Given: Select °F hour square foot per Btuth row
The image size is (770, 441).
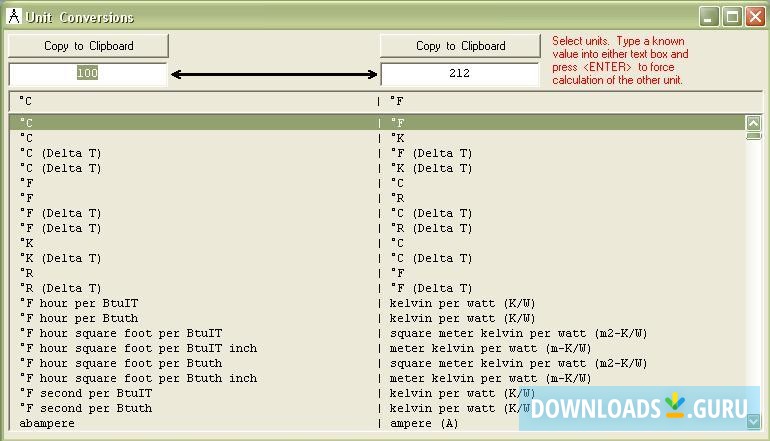Looking at the screenshot, I should pos(377,363).
